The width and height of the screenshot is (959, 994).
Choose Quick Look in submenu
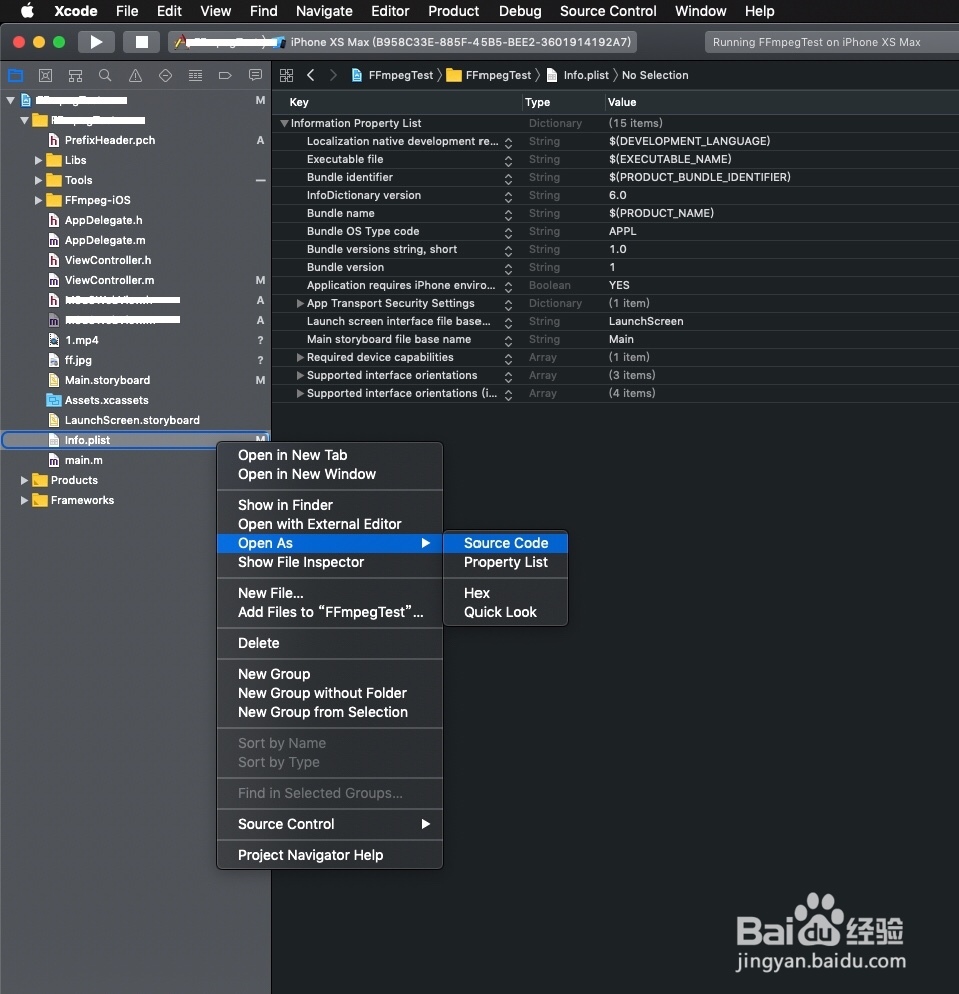tap(505, 612)
